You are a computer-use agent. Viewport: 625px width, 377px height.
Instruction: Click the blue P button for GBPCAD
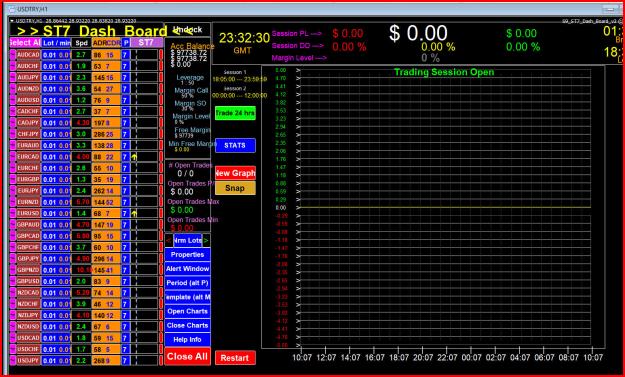coord(126,236)
